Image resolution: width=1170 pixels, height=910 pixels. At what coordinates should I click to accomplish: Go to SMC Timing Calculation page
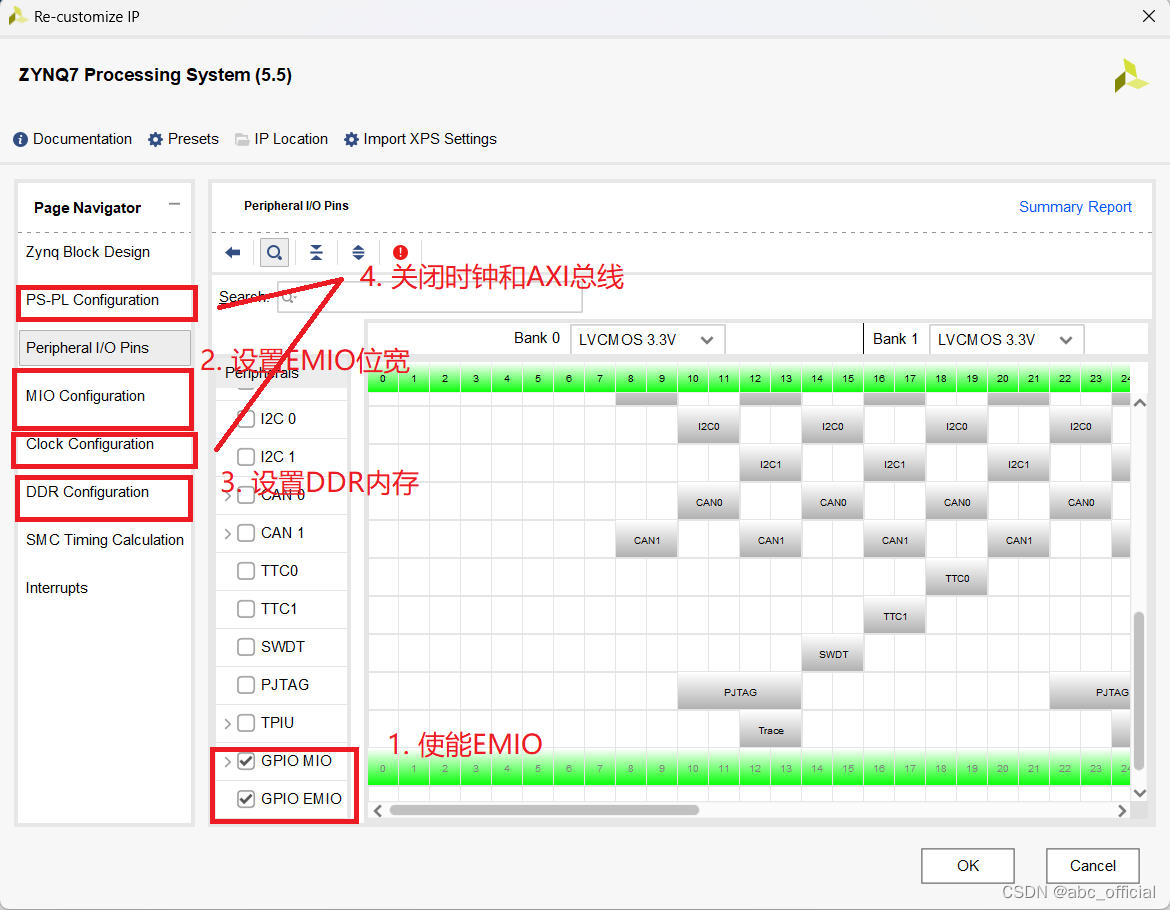(x=104, y=540)
